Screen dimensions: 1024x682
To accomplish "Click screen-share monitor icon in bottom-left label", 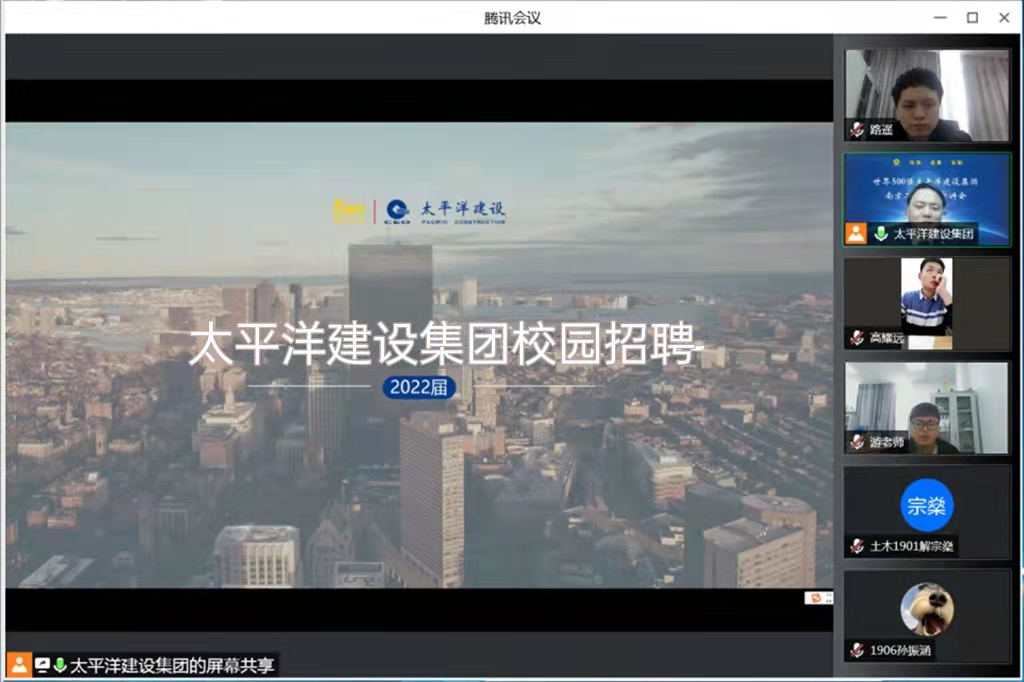I will (x=42, y=665).
